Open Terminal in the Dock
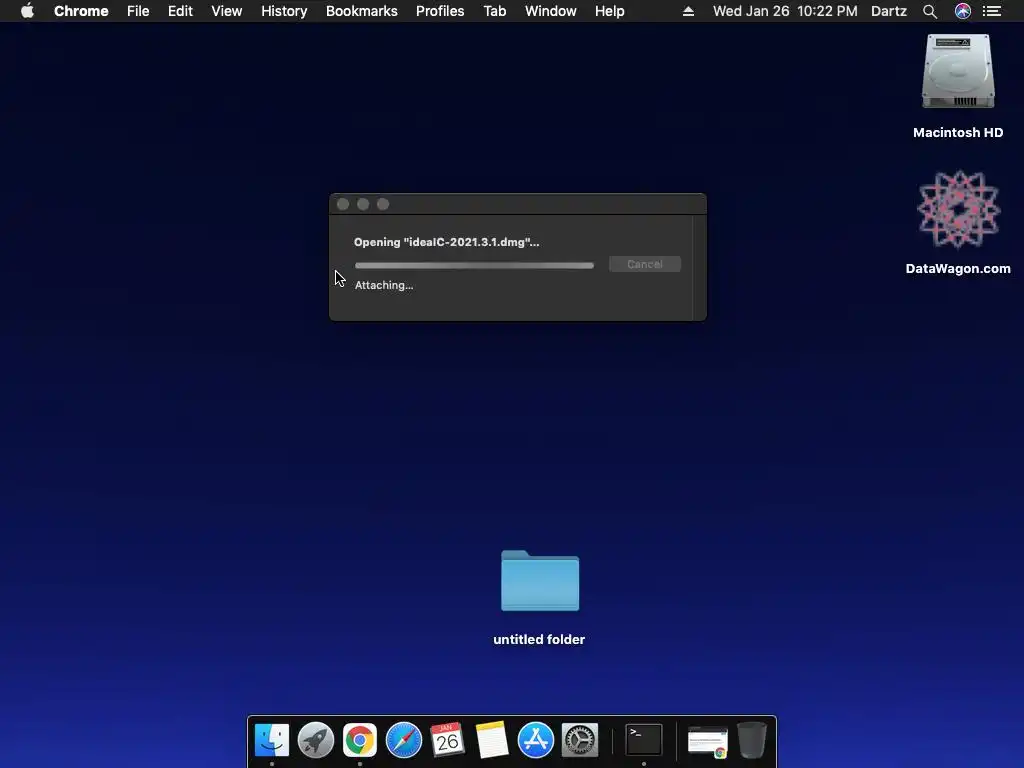 pos(644,740)
